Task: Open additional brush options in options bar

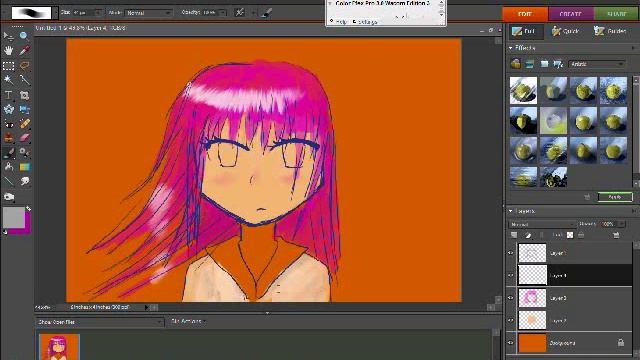Action: pos(266,13)
